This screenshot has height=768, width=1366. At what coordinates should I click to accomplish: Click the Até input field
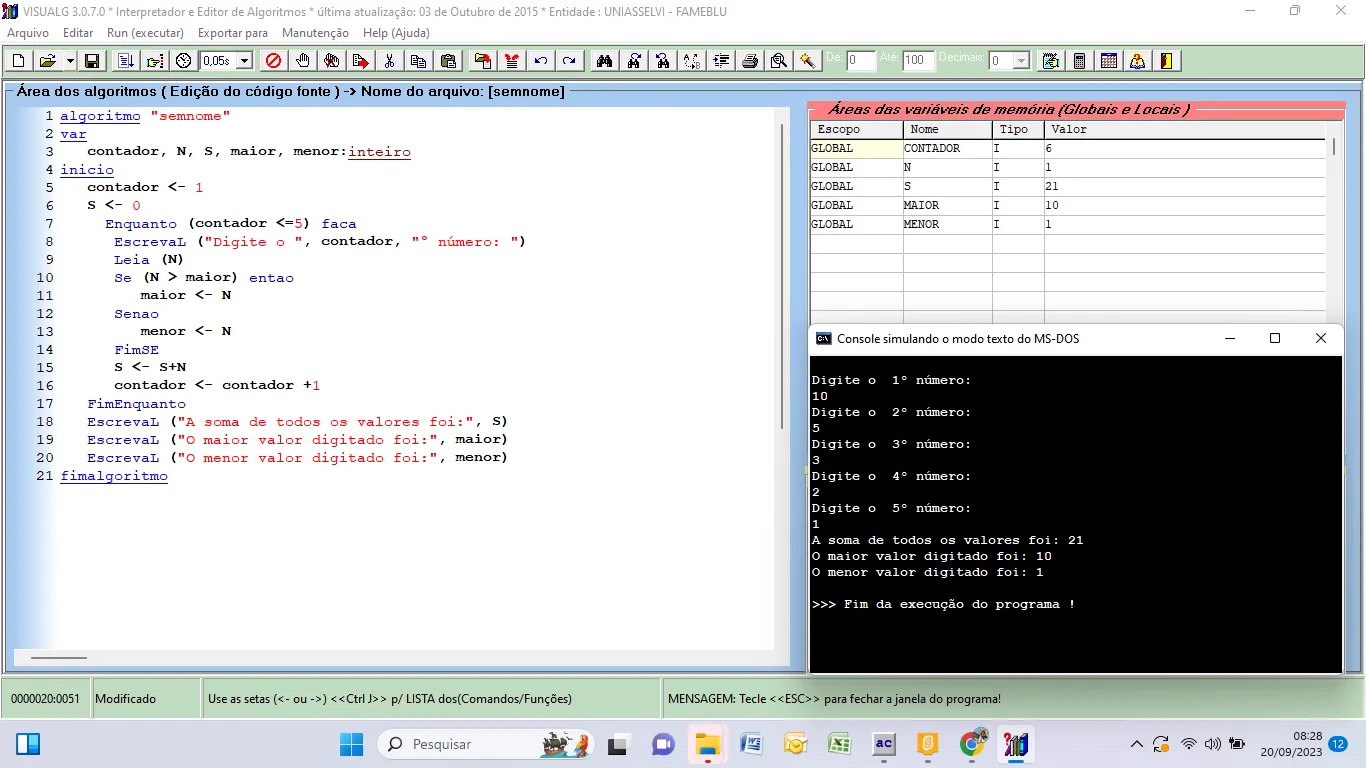[917, 61]
